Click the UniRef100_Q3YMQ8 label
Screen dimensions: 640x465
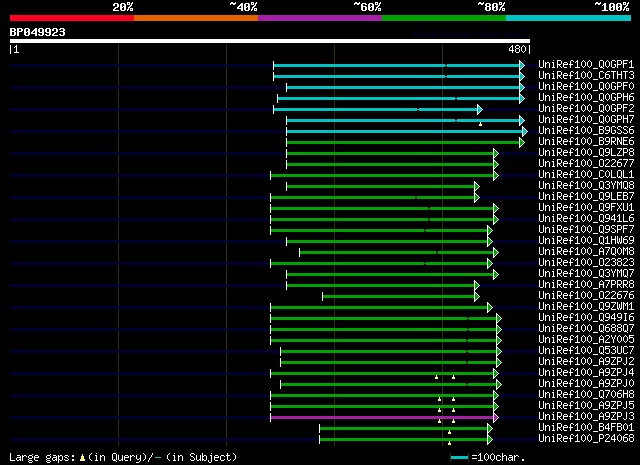586,186
